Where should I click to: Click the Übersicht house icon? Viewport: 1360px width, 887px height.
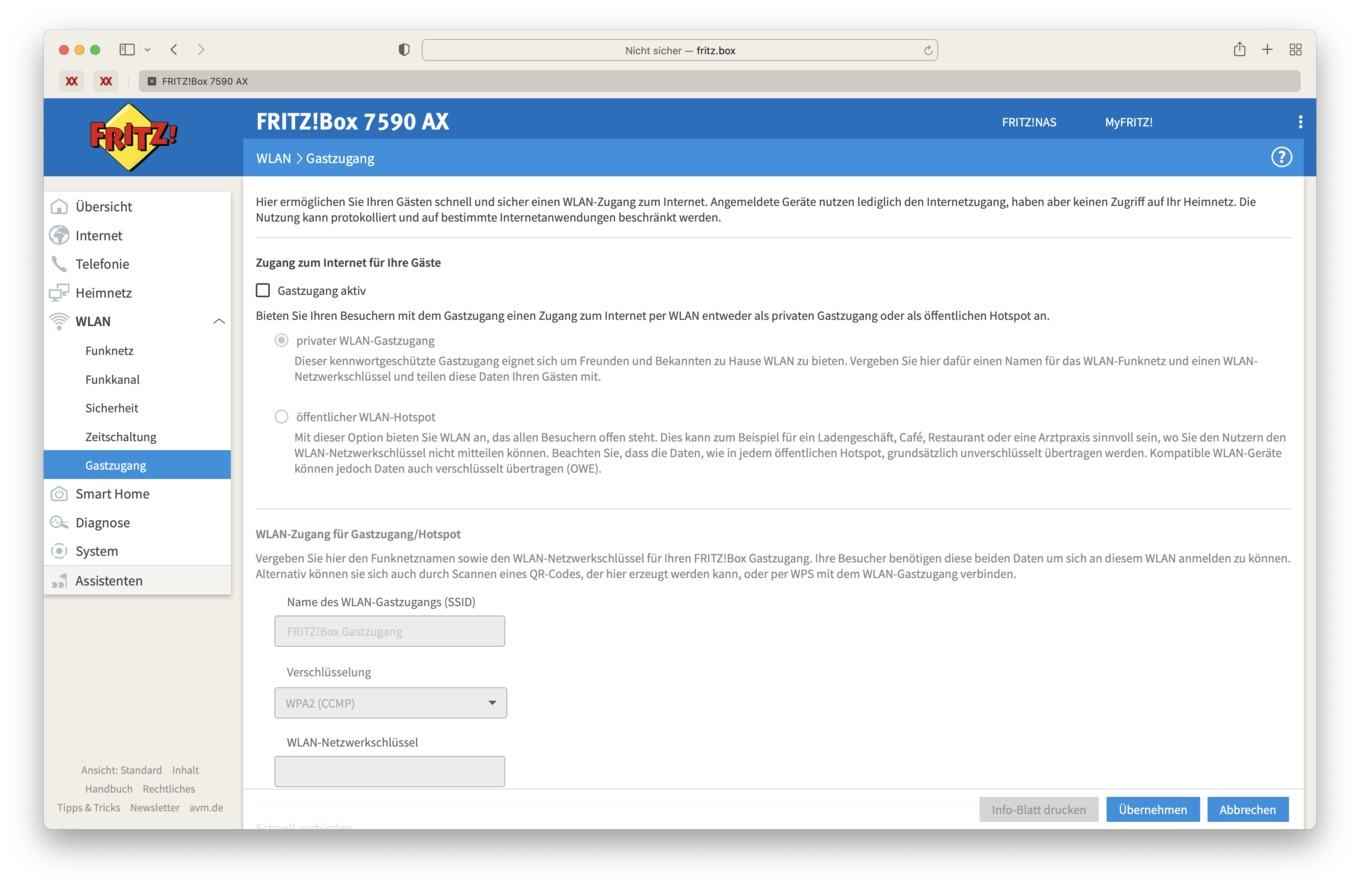pos(59,207)
